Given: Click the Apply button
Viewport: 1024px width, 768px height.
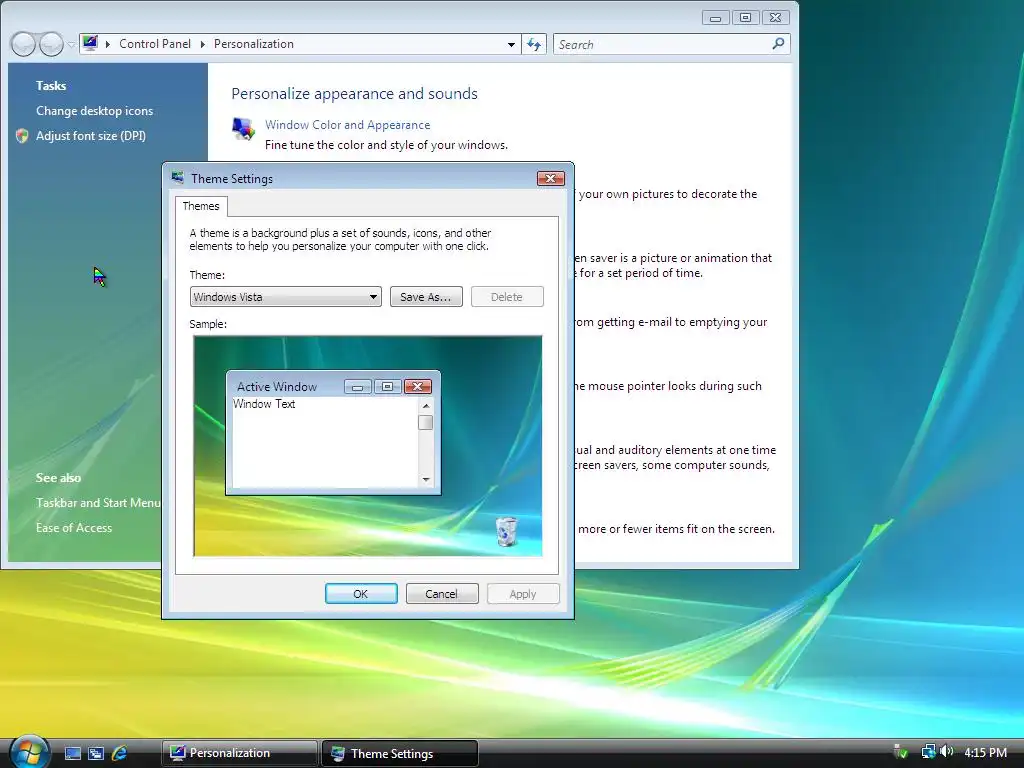Looking at the screenshot, I should click(x=523, y=594).
